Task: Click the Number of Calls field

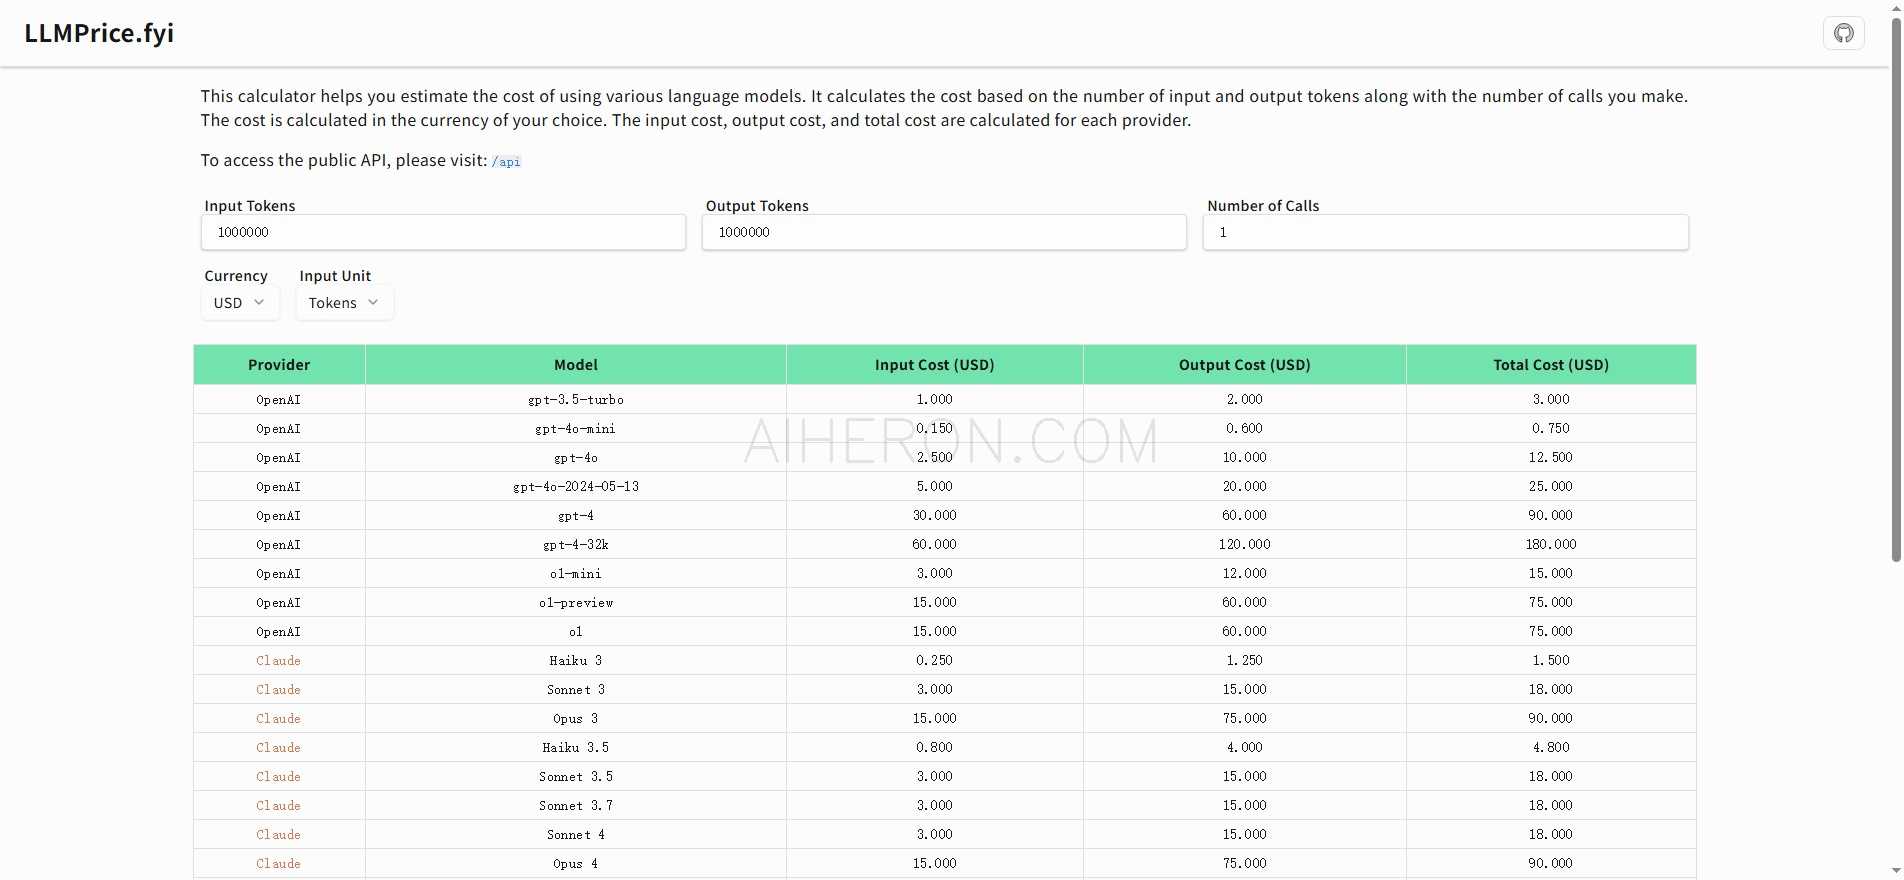Action: point(1445,232)
